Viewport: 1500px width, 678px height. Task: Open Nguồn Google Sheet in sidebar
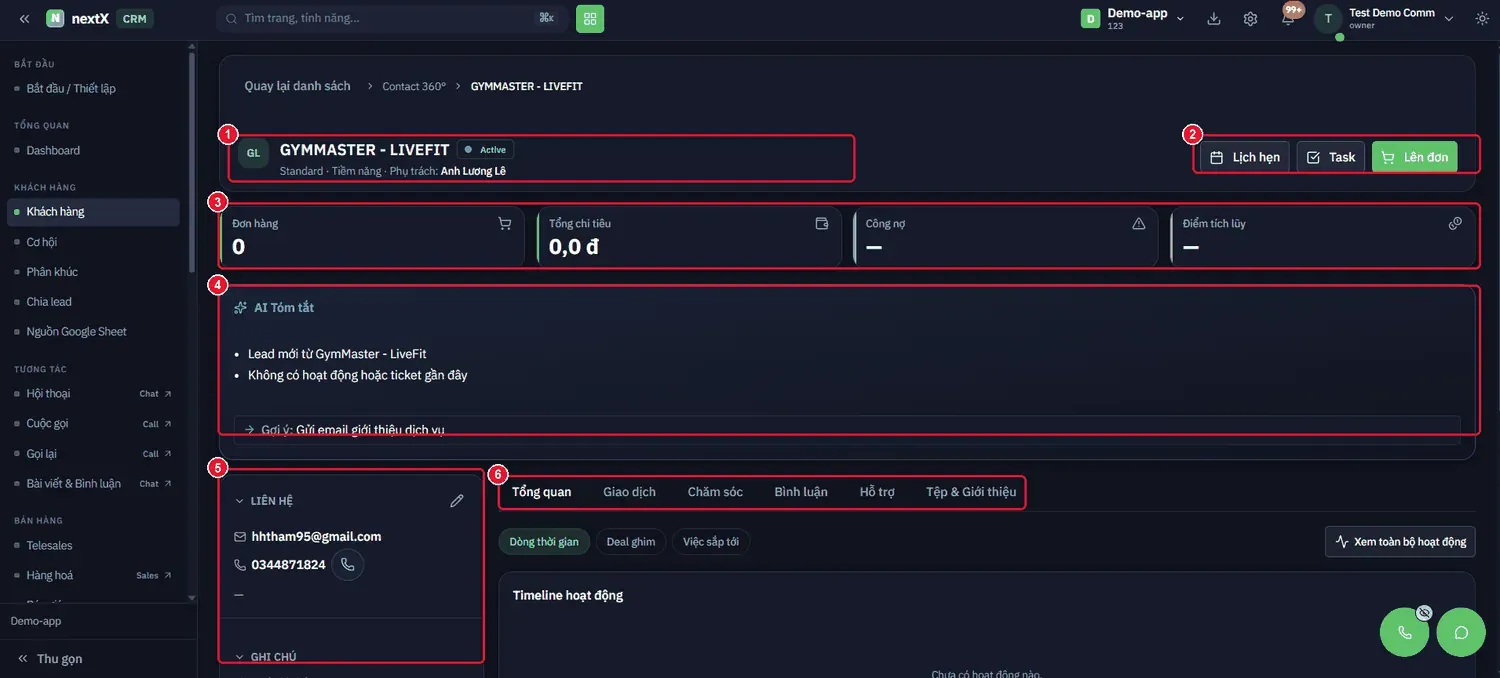tap(77, 332)
